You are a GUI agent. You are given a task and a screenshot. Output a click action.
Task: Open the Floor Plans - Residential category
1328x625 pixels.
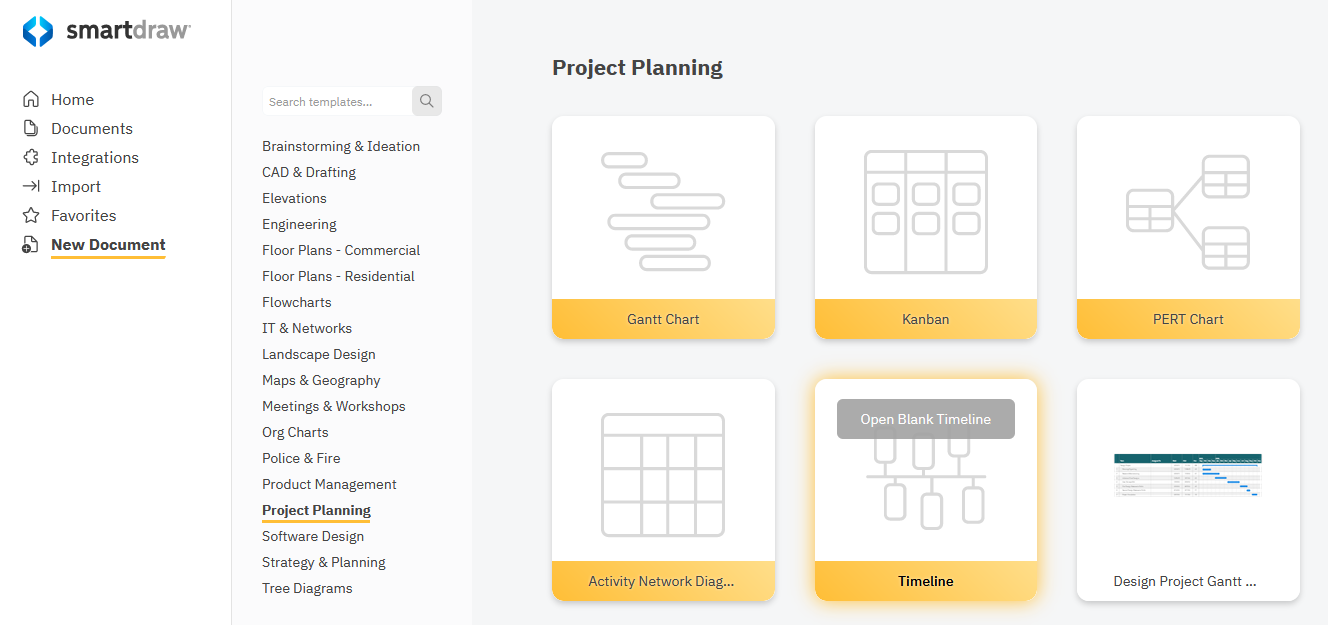point(338,276)
